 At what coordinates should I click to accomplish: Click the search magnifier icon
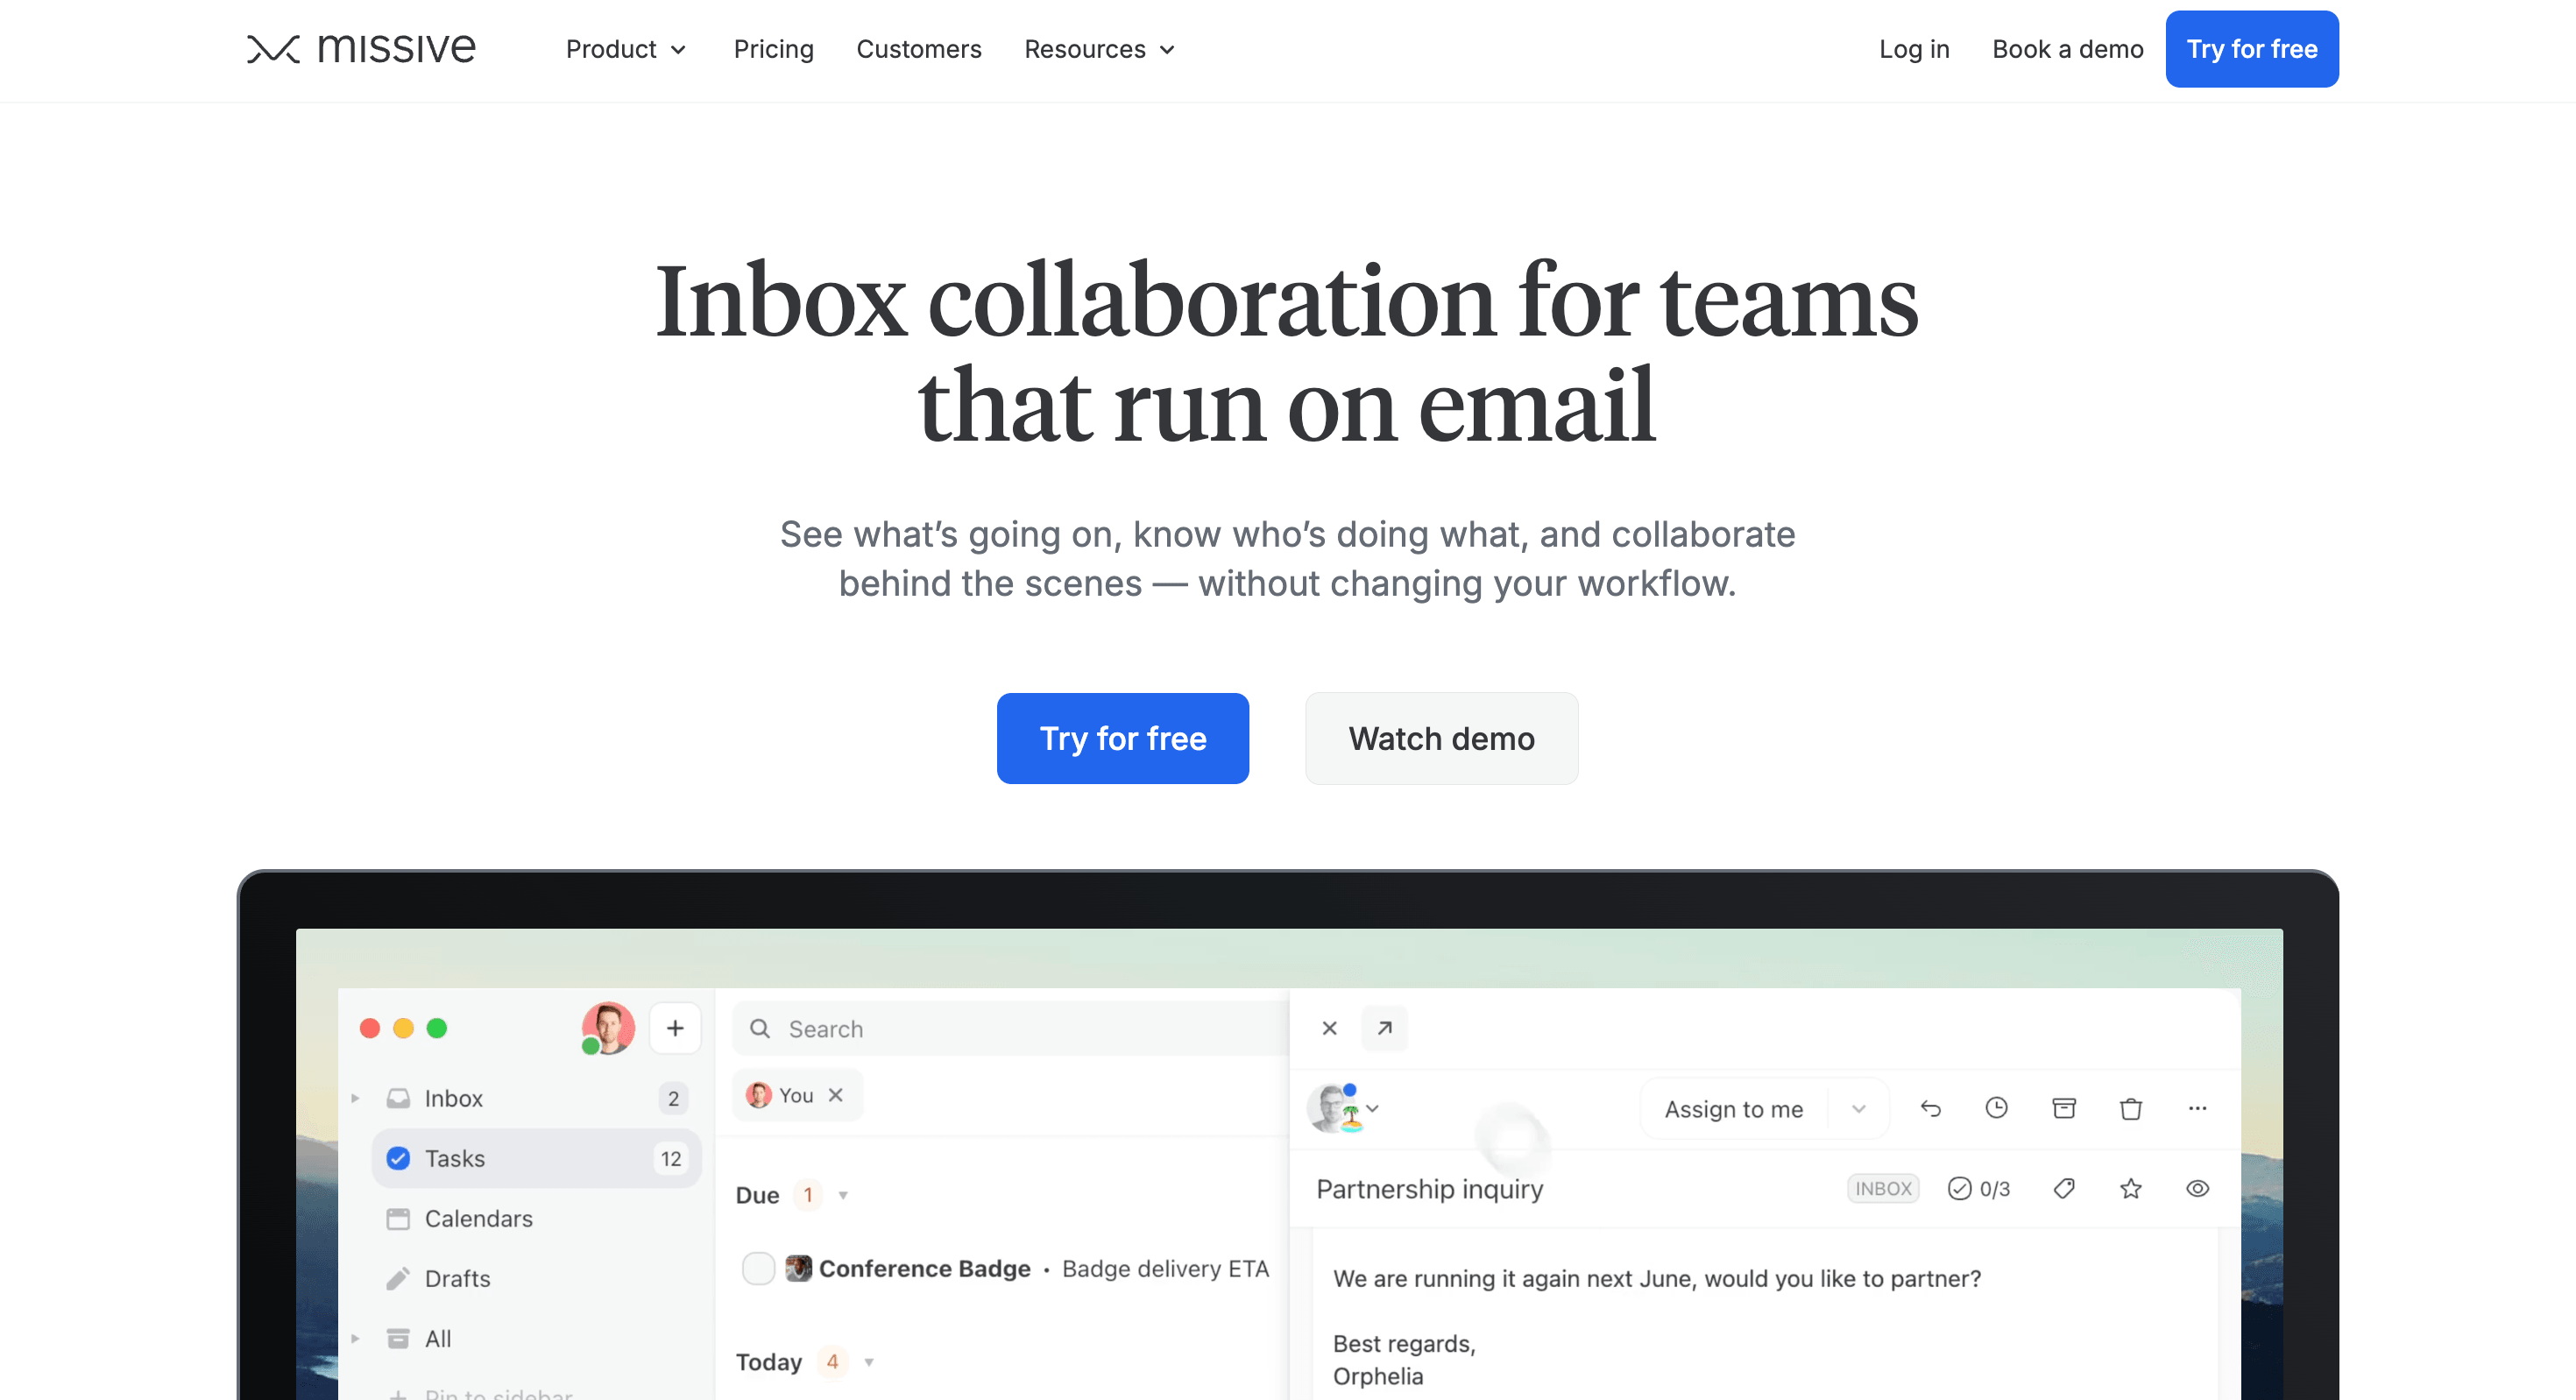[759, 1028]
